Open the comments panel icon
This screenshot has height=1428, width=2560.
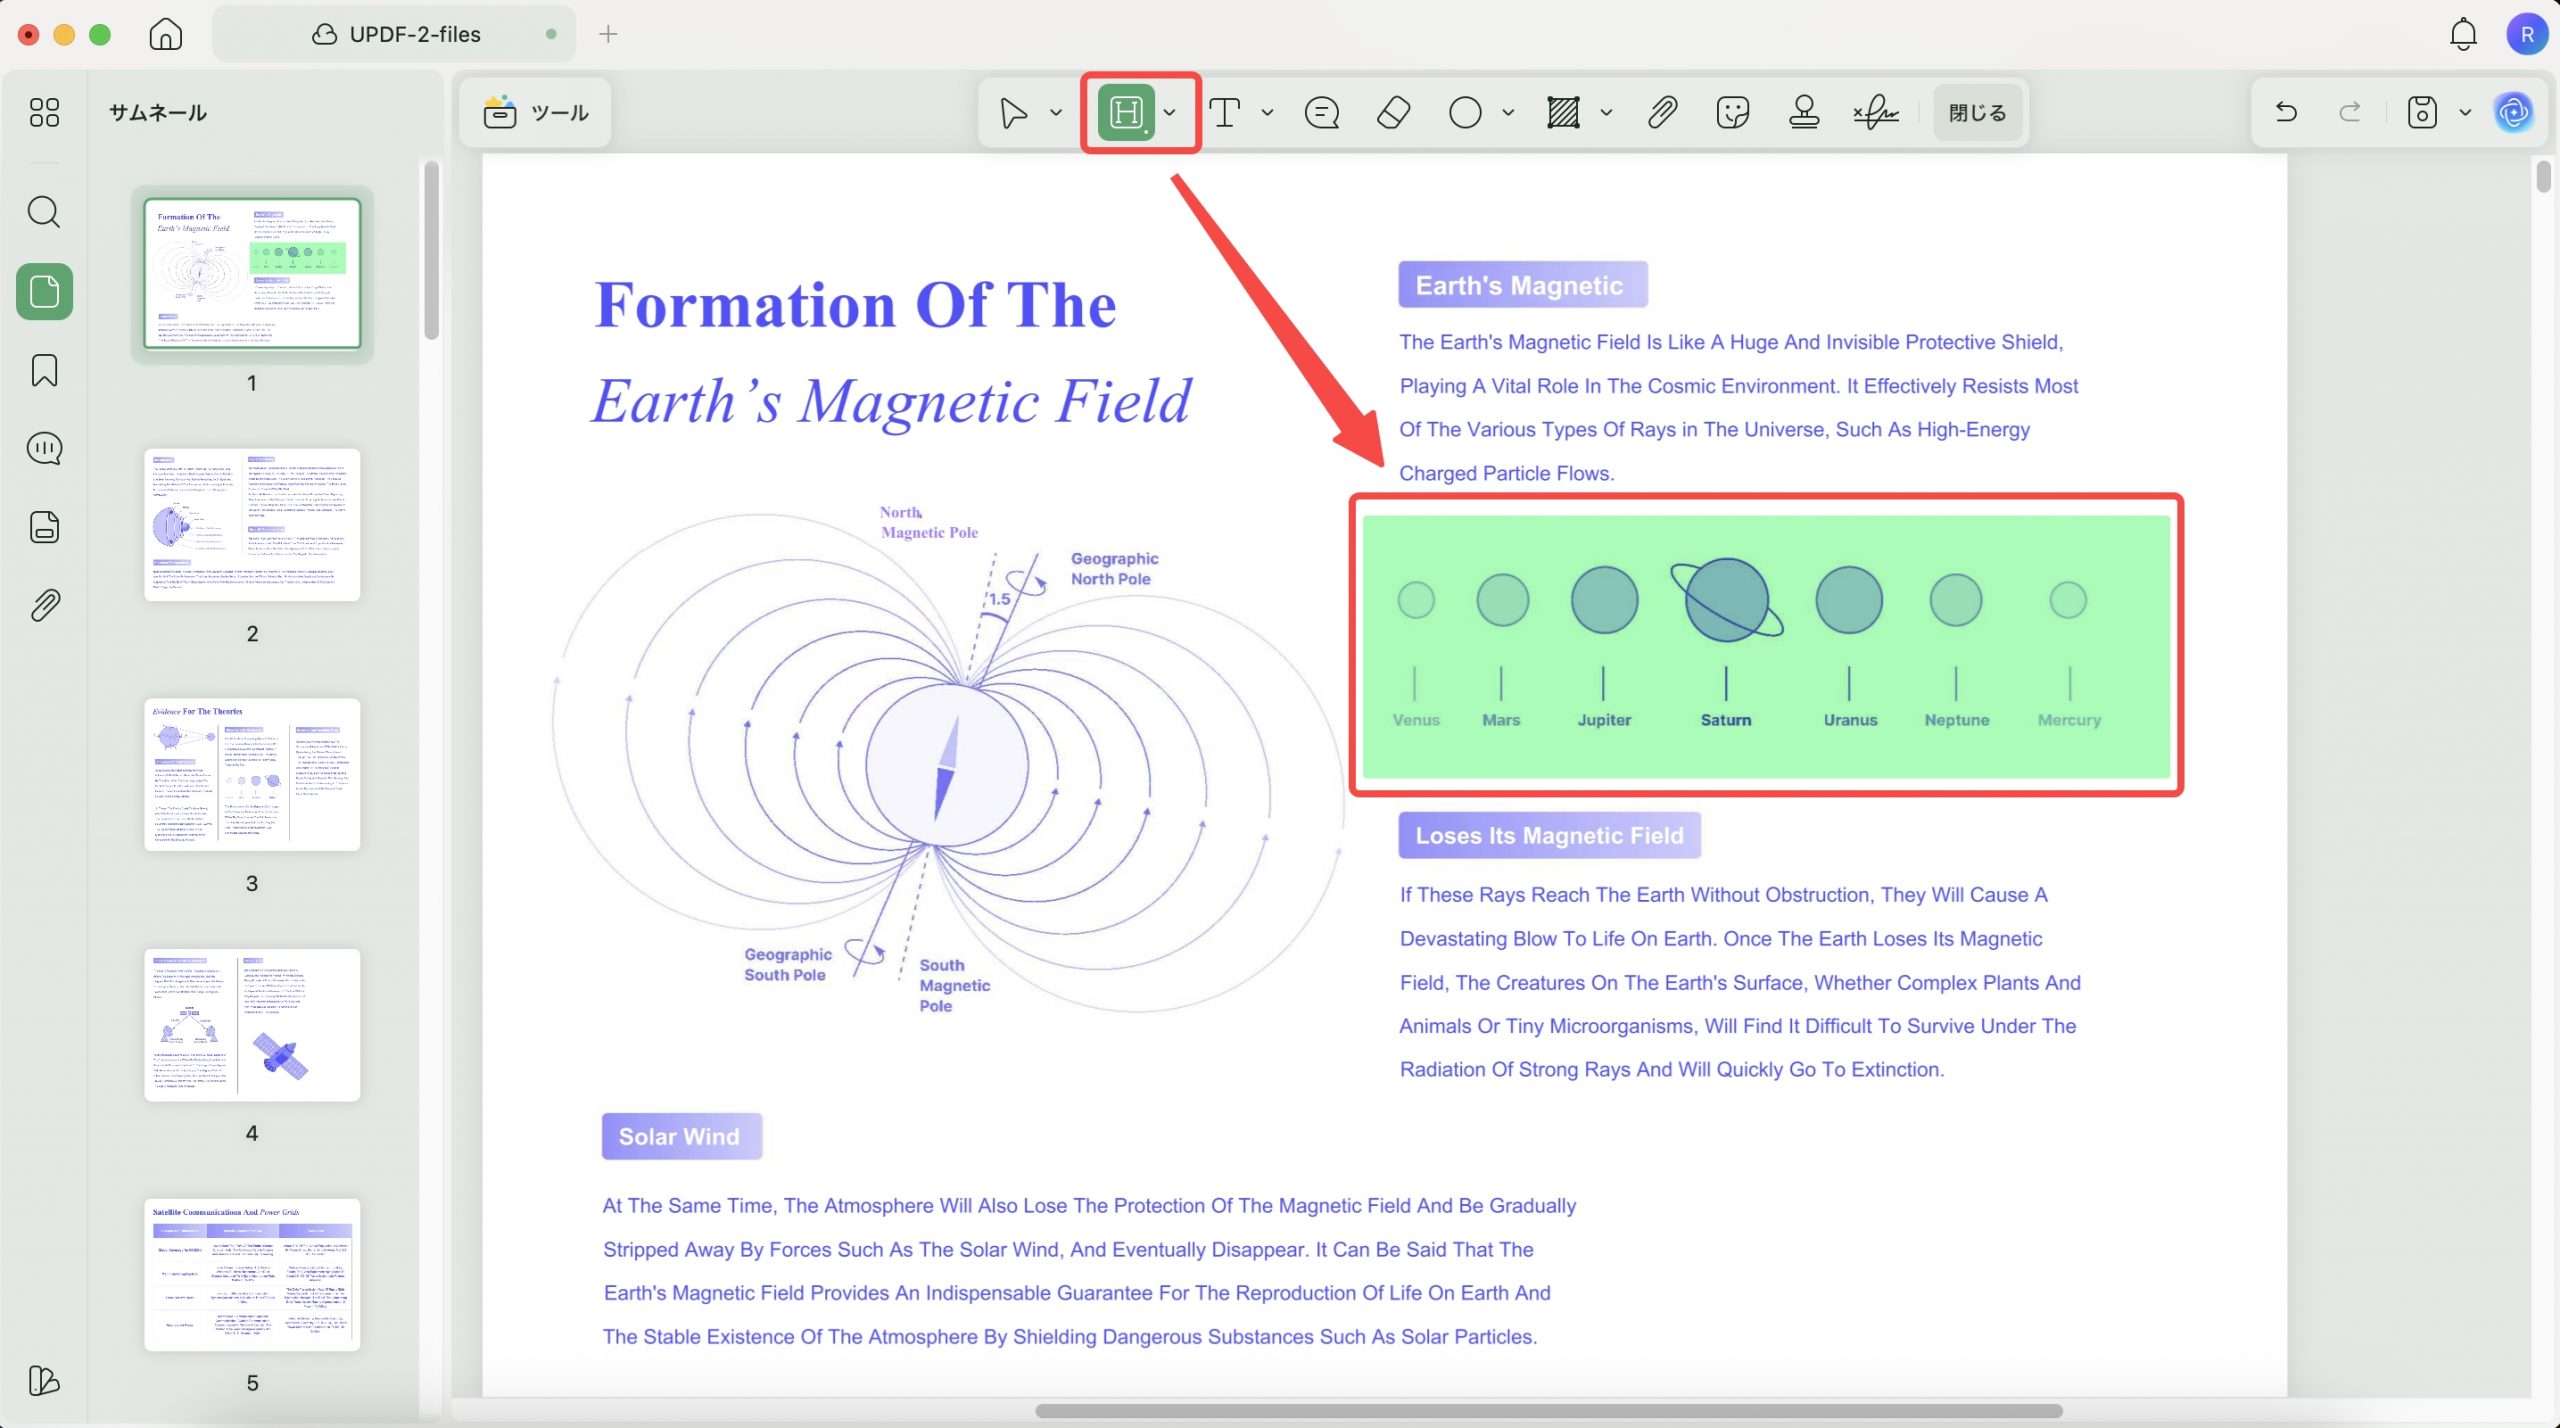(x=44, y=448)
